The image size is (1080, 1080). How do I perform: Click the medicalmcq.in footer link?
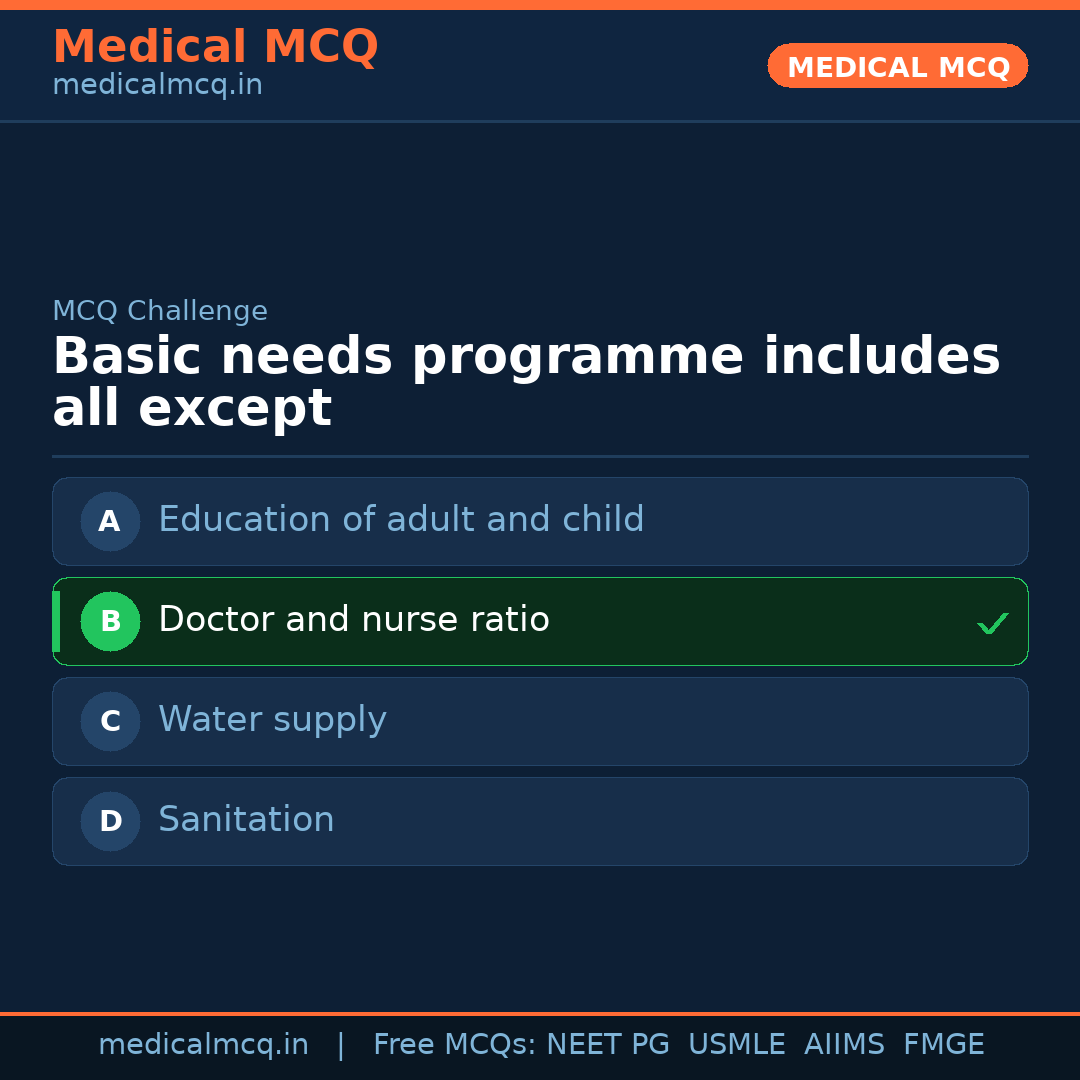(203, 1044)
